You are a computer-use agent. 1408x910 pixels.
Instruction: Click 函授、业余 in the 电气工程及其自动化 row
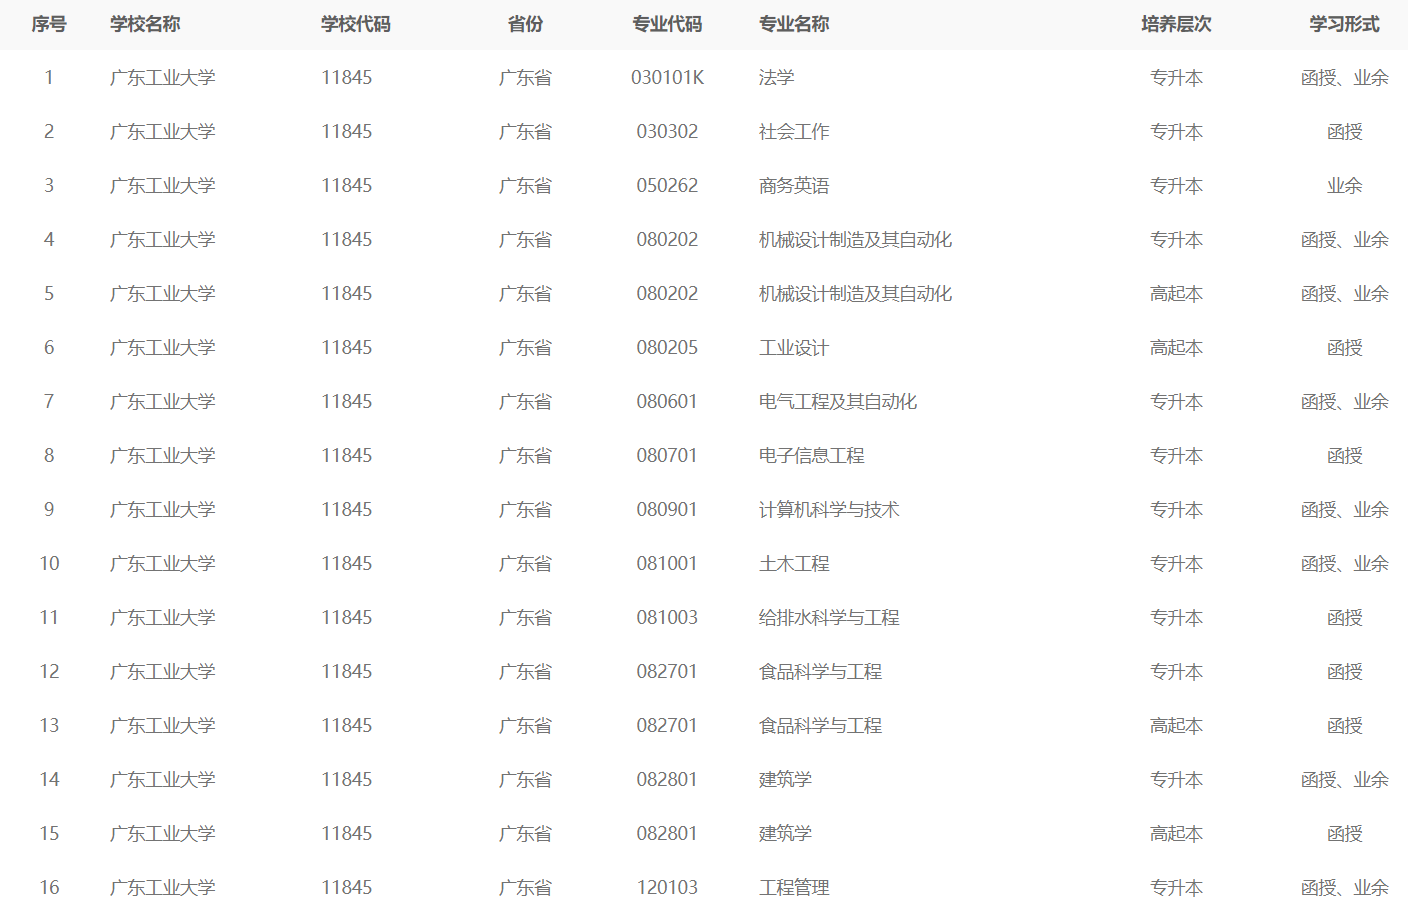point(1344,402)
